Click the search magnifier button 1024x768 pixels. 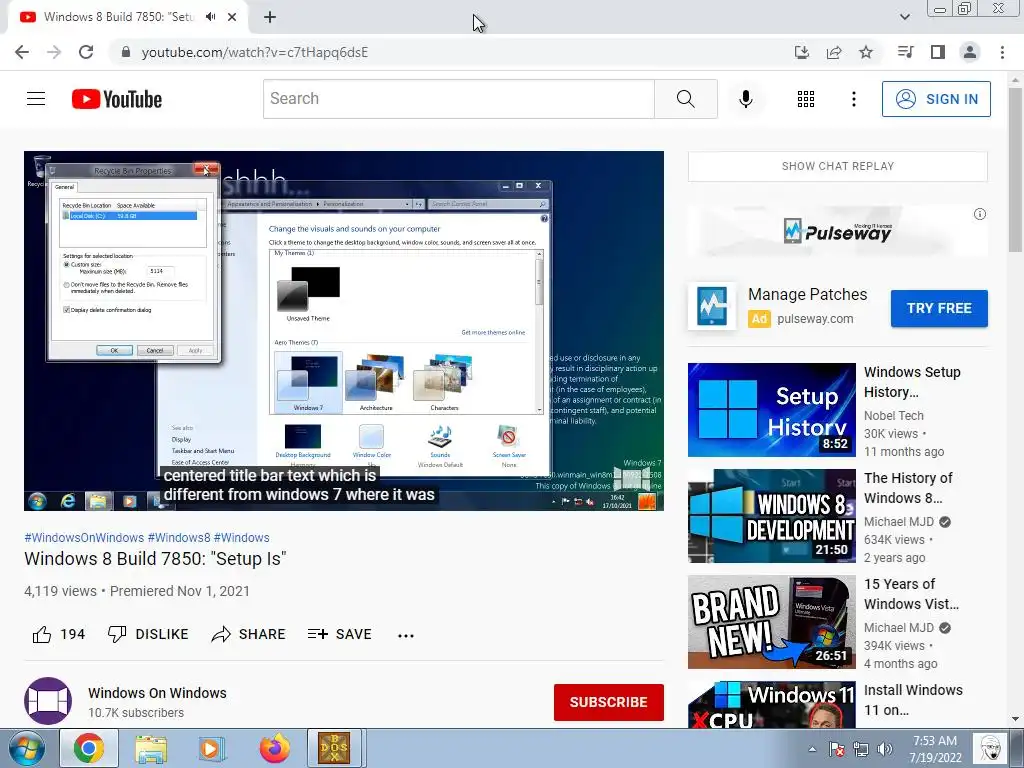coord(686,99)
